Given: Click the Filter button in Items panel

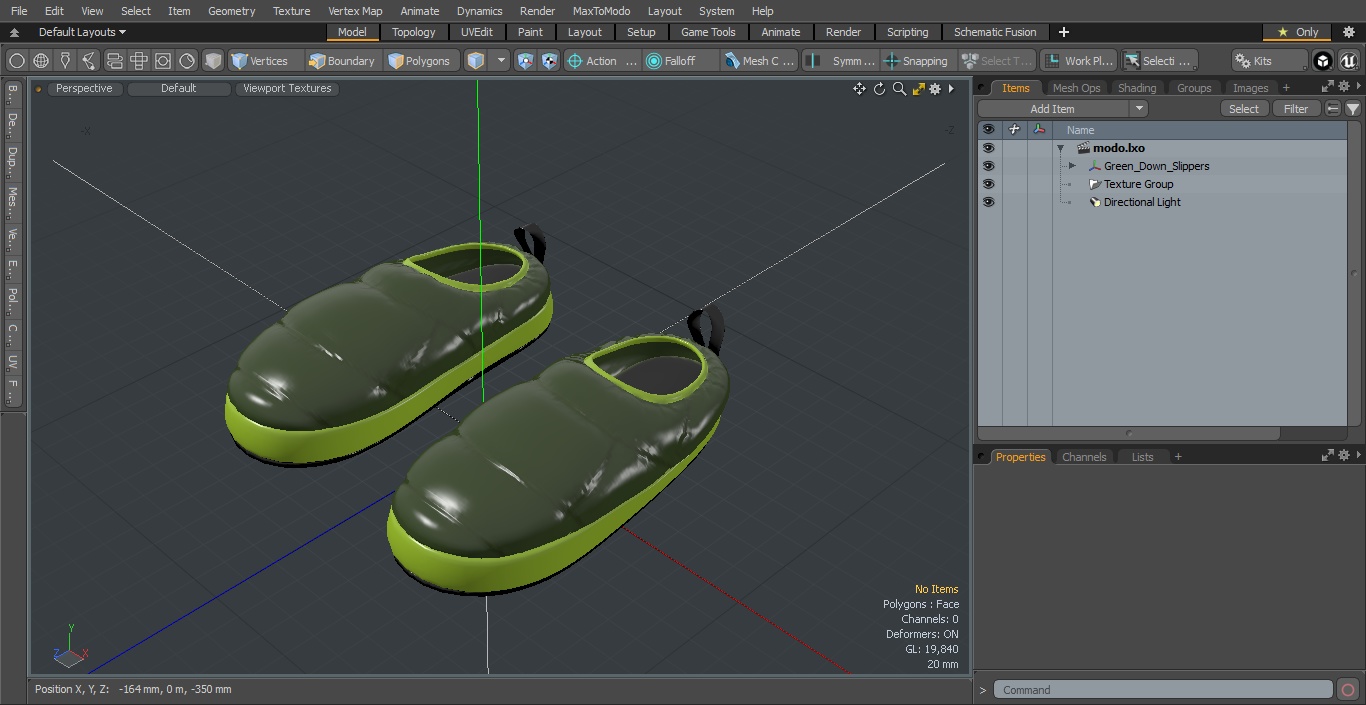Looking at the screenshot, I should tap(1296, 109).
